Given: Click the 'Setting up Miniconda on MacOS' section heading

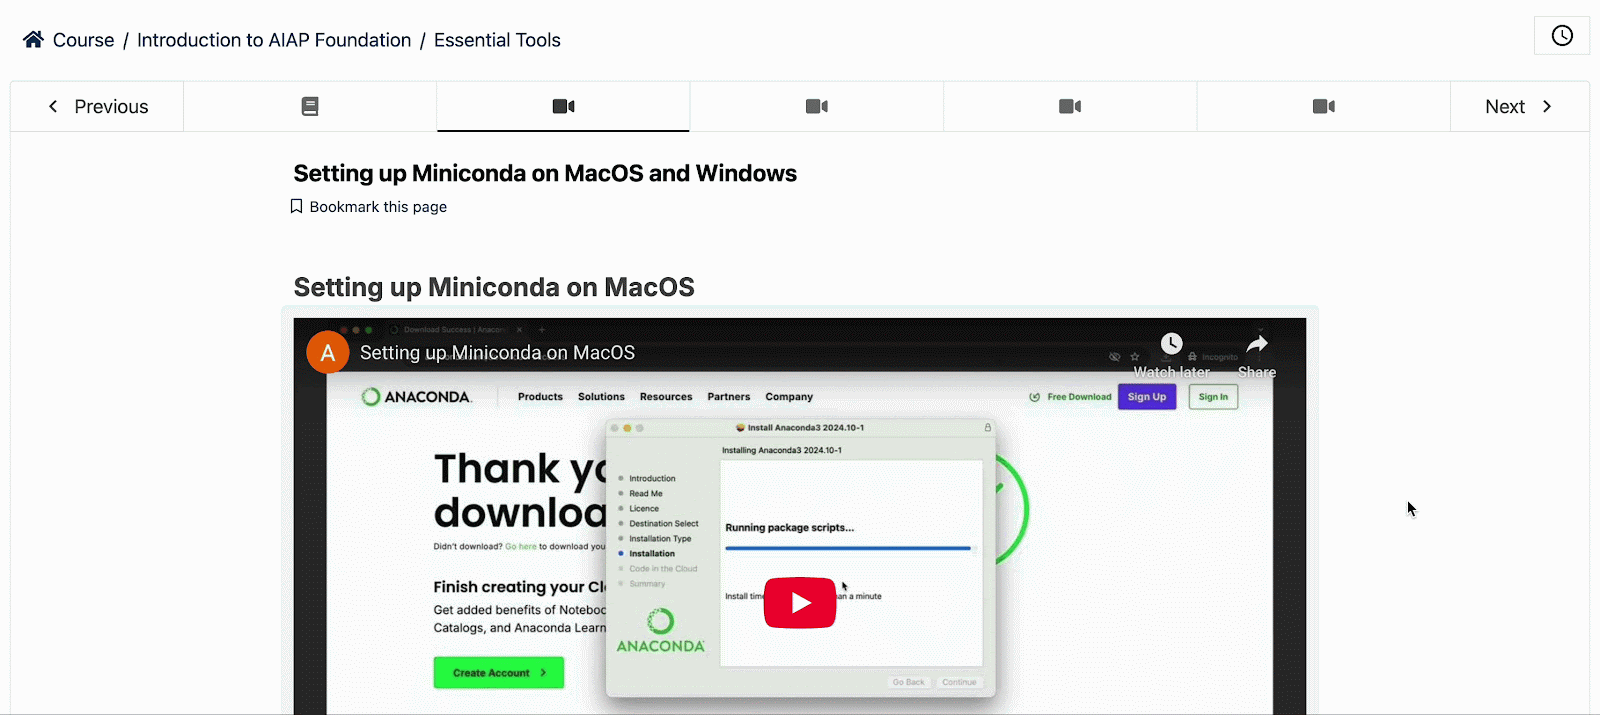Looking at the screenshot, I should tap(494, 287).
